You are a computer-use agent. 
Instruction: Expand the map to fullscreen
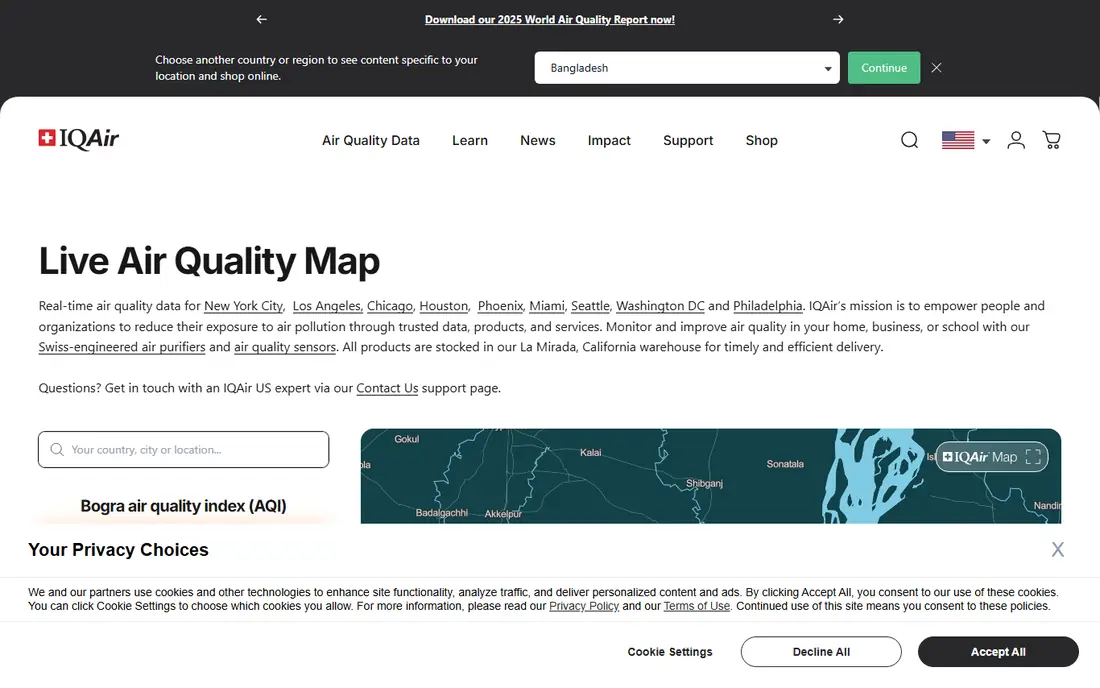1033,457
